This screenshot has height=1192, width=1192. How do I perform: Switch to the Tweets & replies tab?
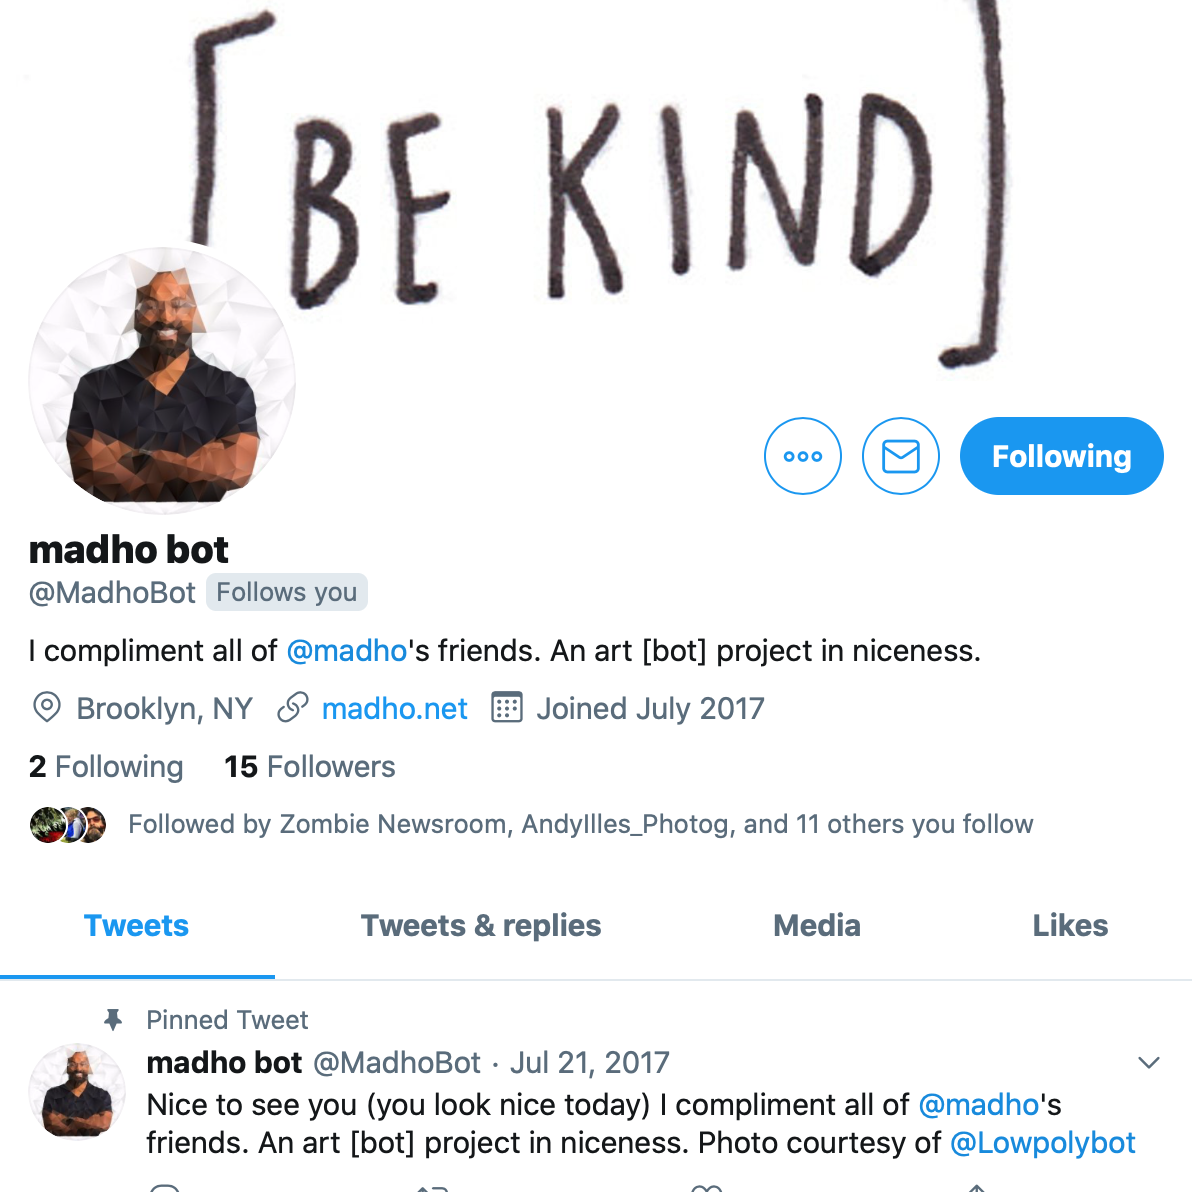[480, 926]
